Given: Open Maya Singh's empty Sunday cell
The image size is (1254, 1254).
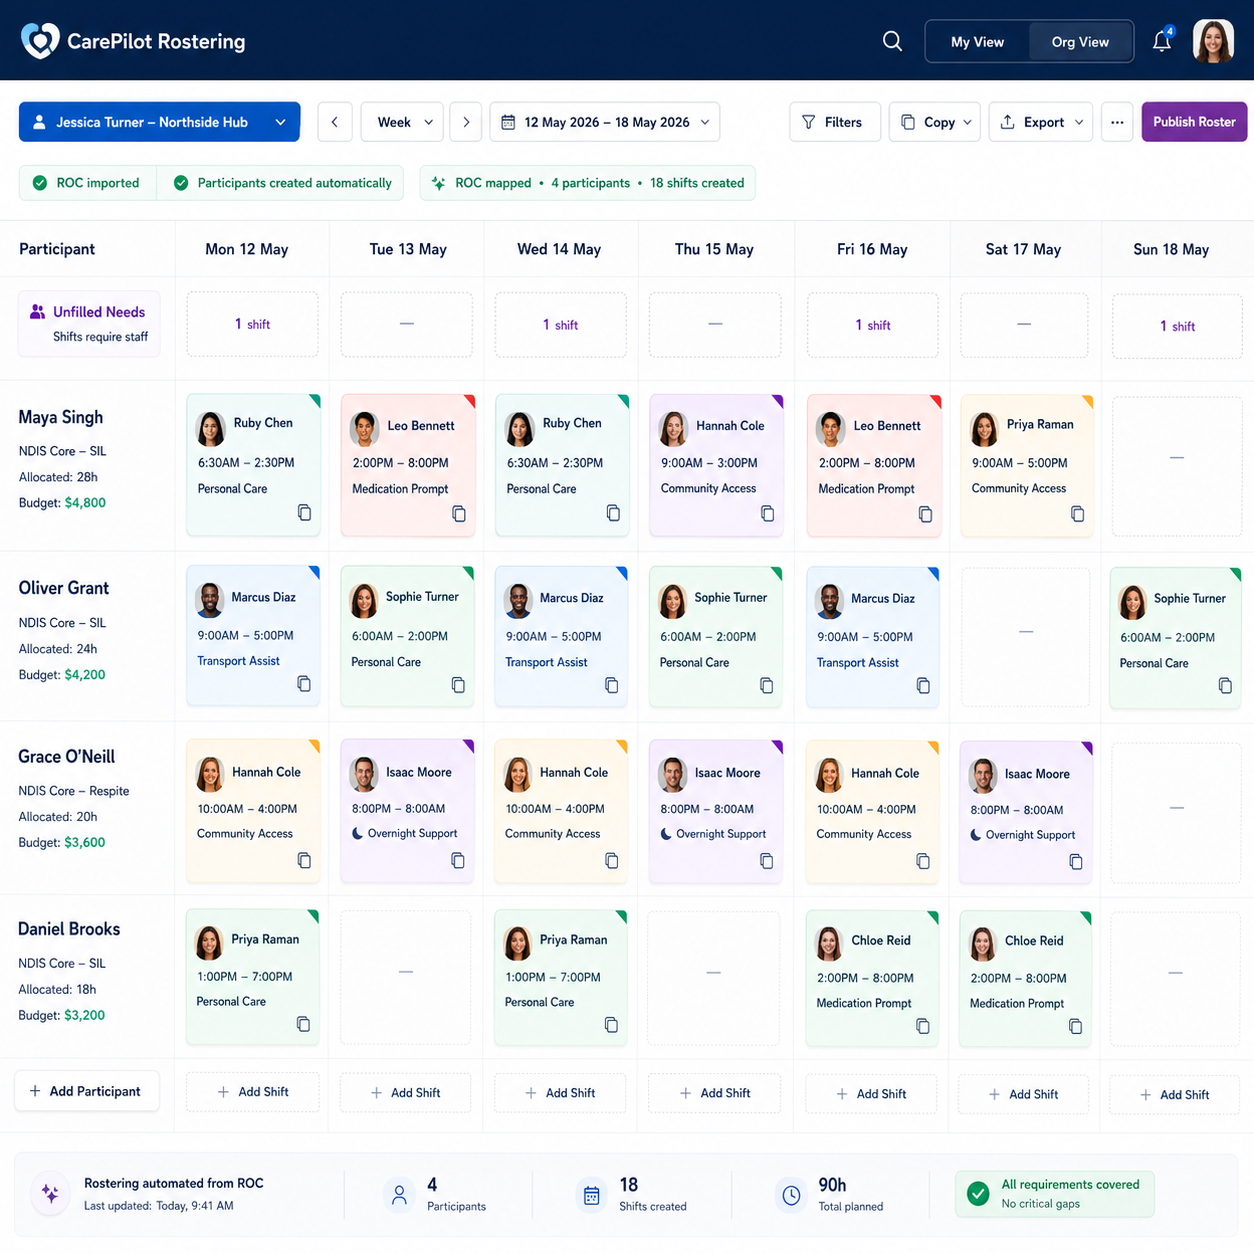Looking at the screenshot, I should point(1177,466).
